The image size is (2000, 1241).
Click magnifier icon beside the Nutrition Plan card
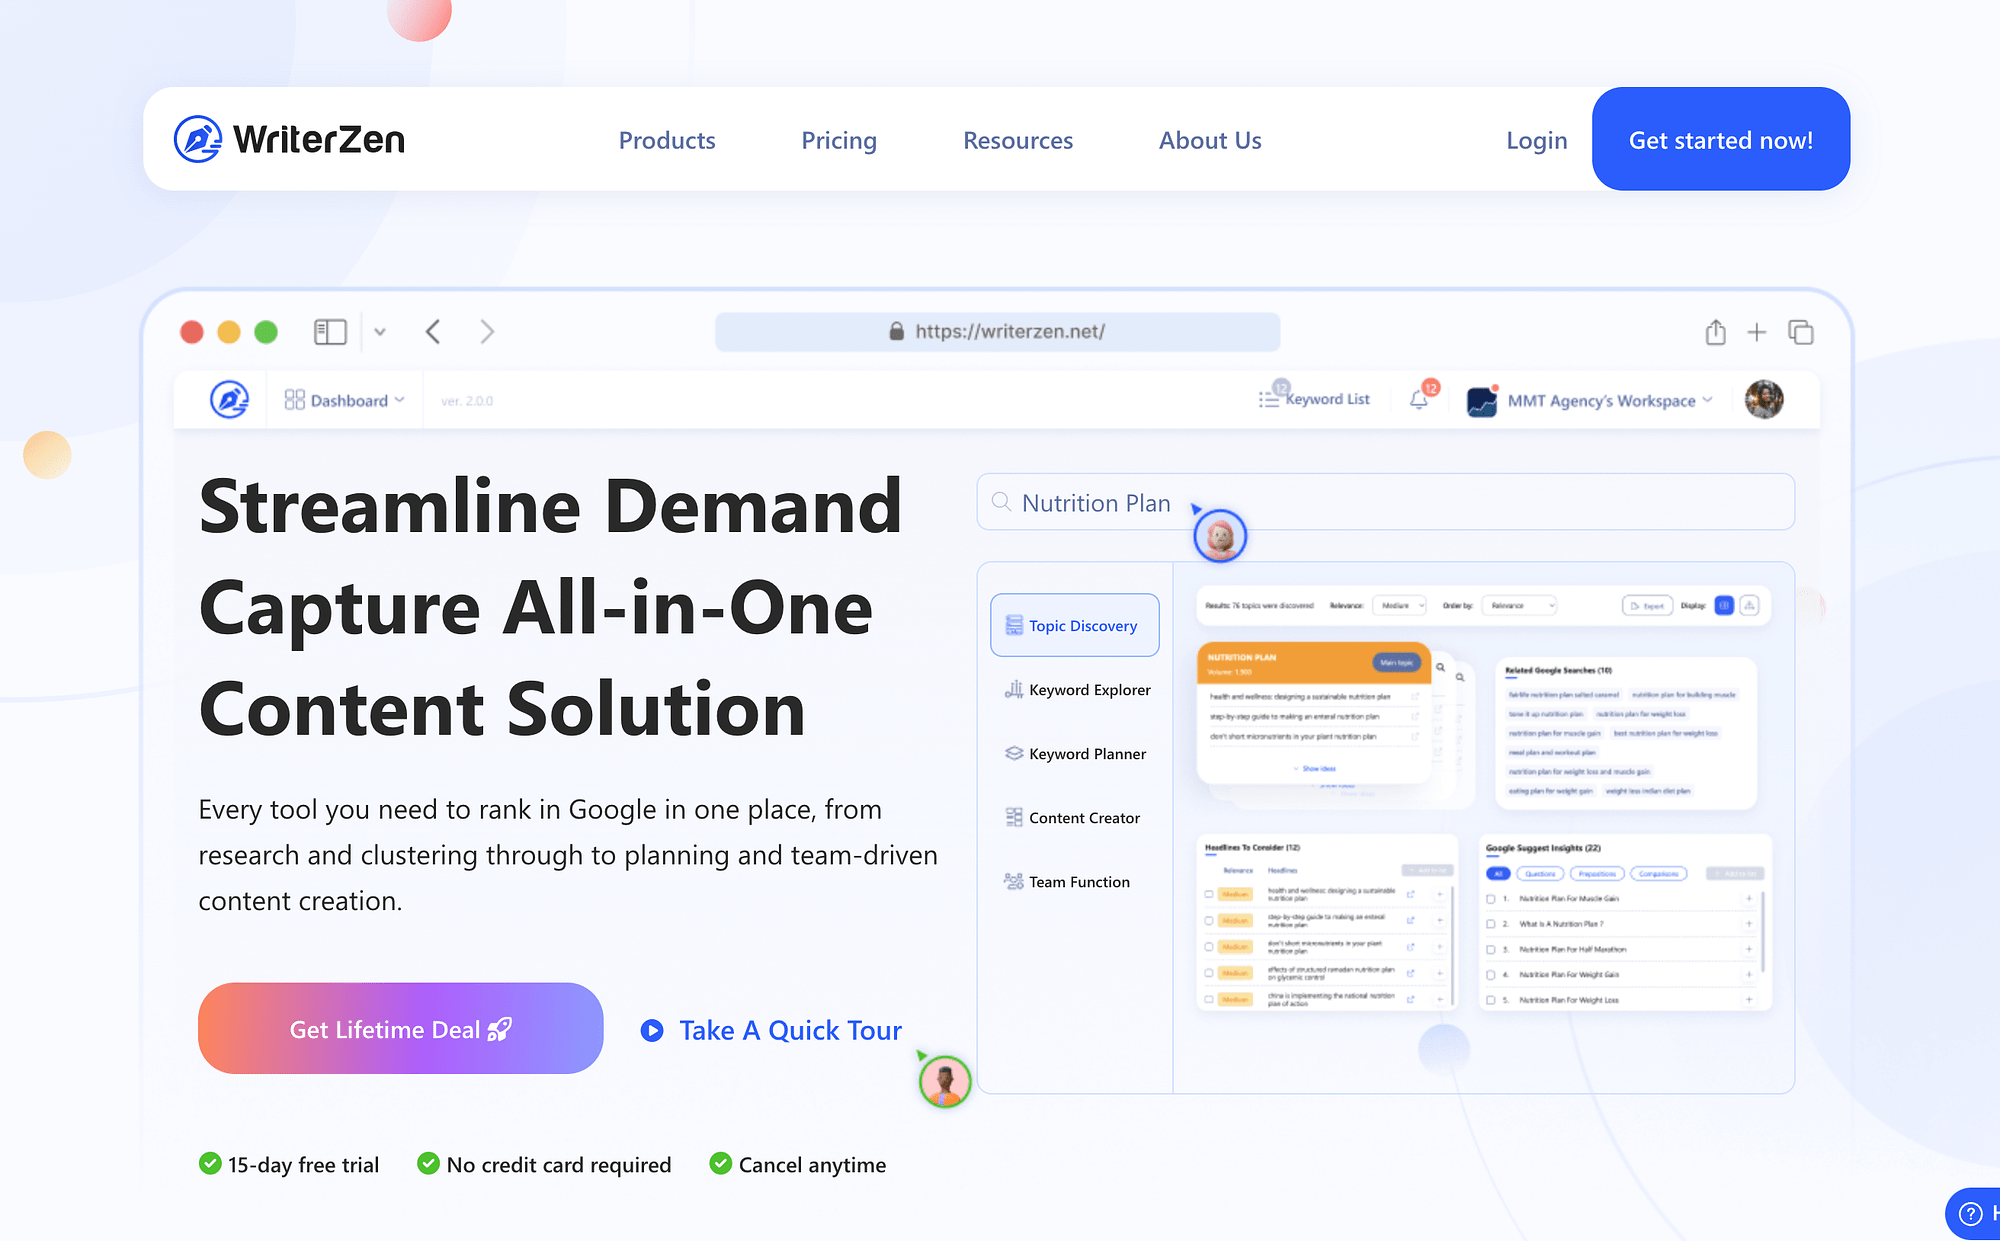coord(1441,667)
